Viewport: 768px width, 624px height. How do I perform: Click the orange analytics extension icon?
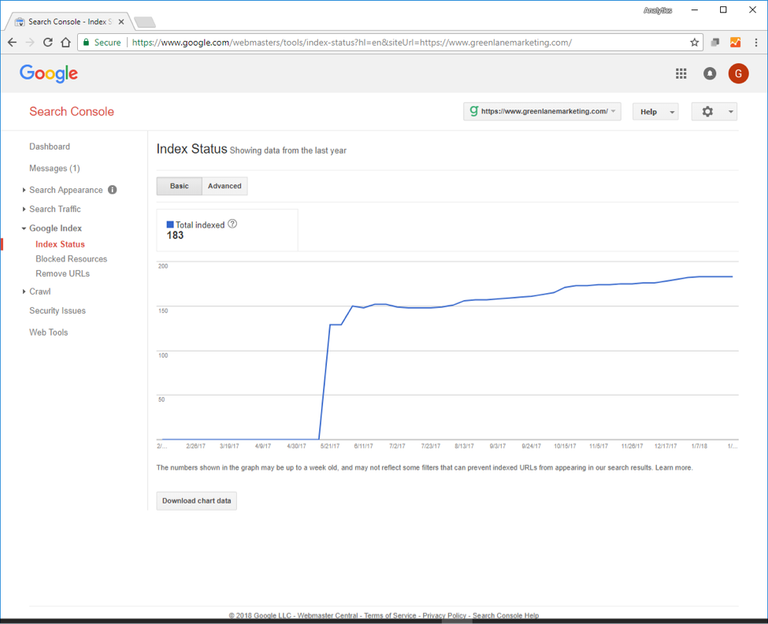(735, 43)
